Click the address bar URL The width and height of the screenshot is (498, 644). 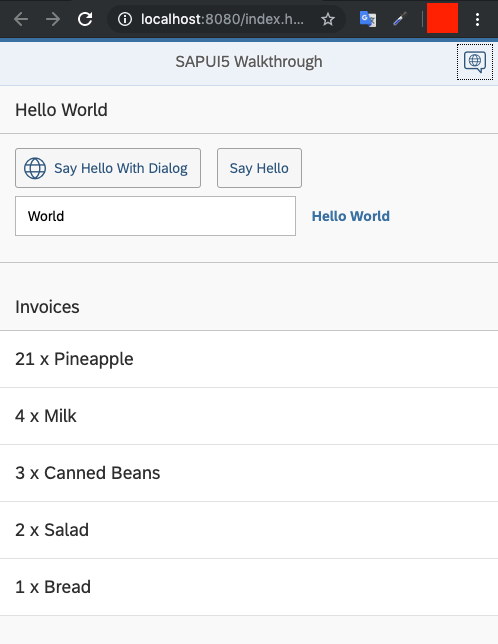tap(222, 19)
